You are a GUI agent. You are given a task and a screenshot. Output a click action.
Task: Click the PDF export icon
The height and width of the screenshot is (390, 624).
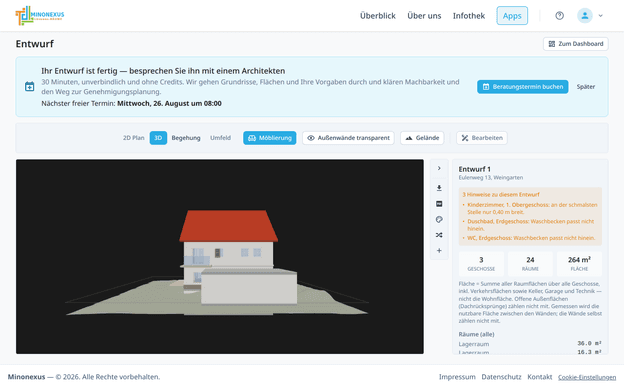point(439,204)
